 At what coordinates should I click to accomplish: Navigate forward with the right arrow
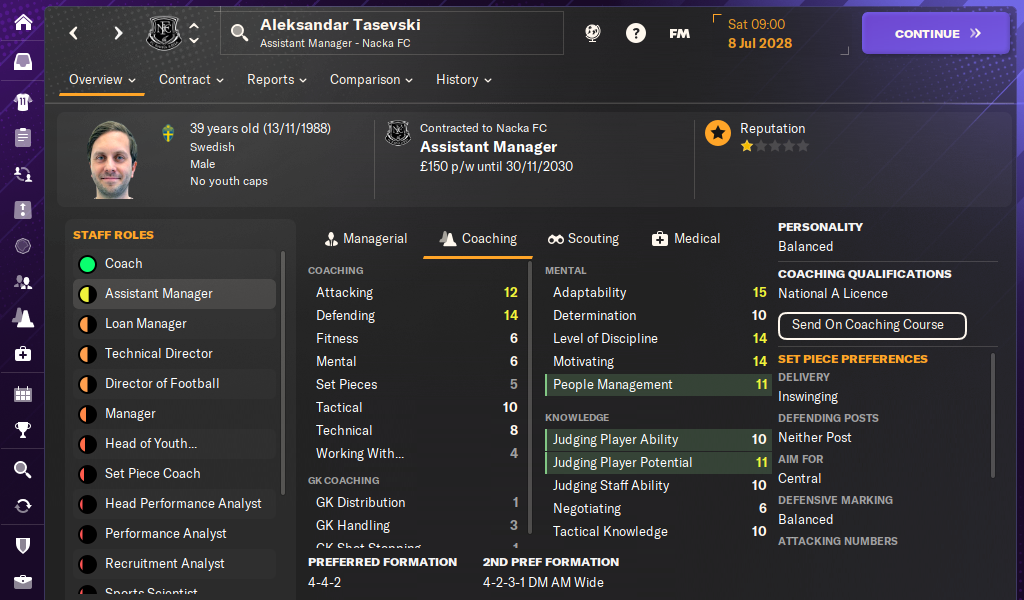[118, 33]
